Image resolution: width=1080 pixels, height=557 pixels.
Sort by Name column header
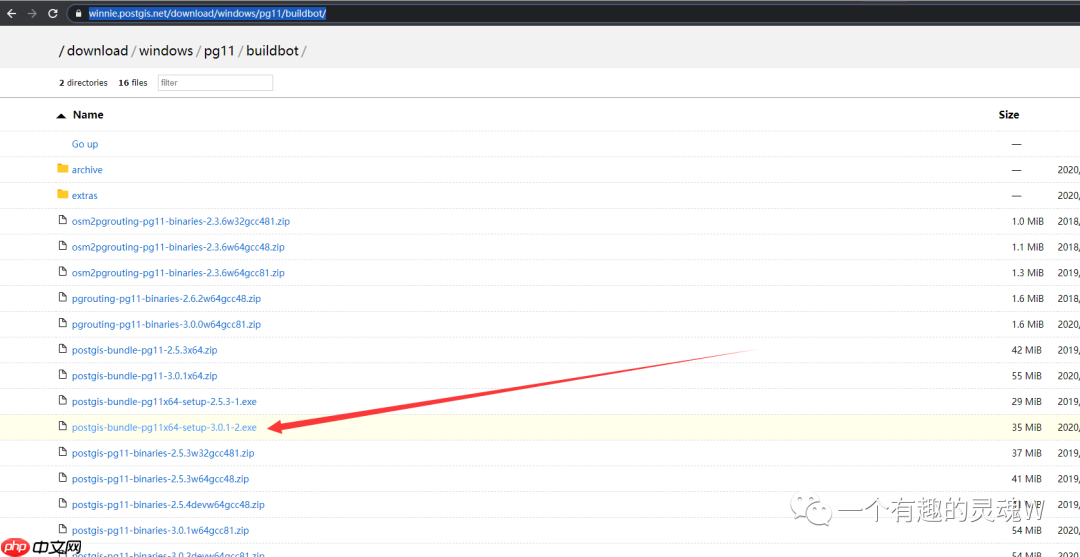(x=88, y=115)
